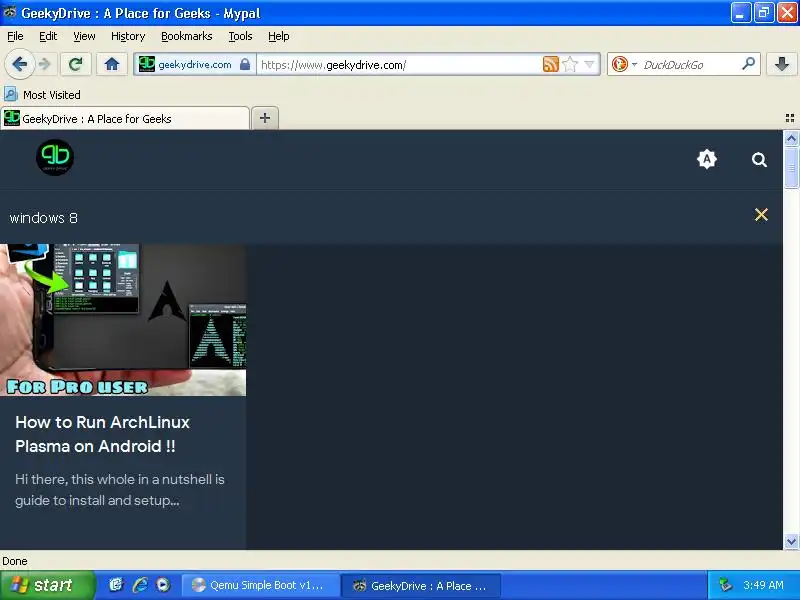
Task: Open the Home page button
Action: pos(112,64)
